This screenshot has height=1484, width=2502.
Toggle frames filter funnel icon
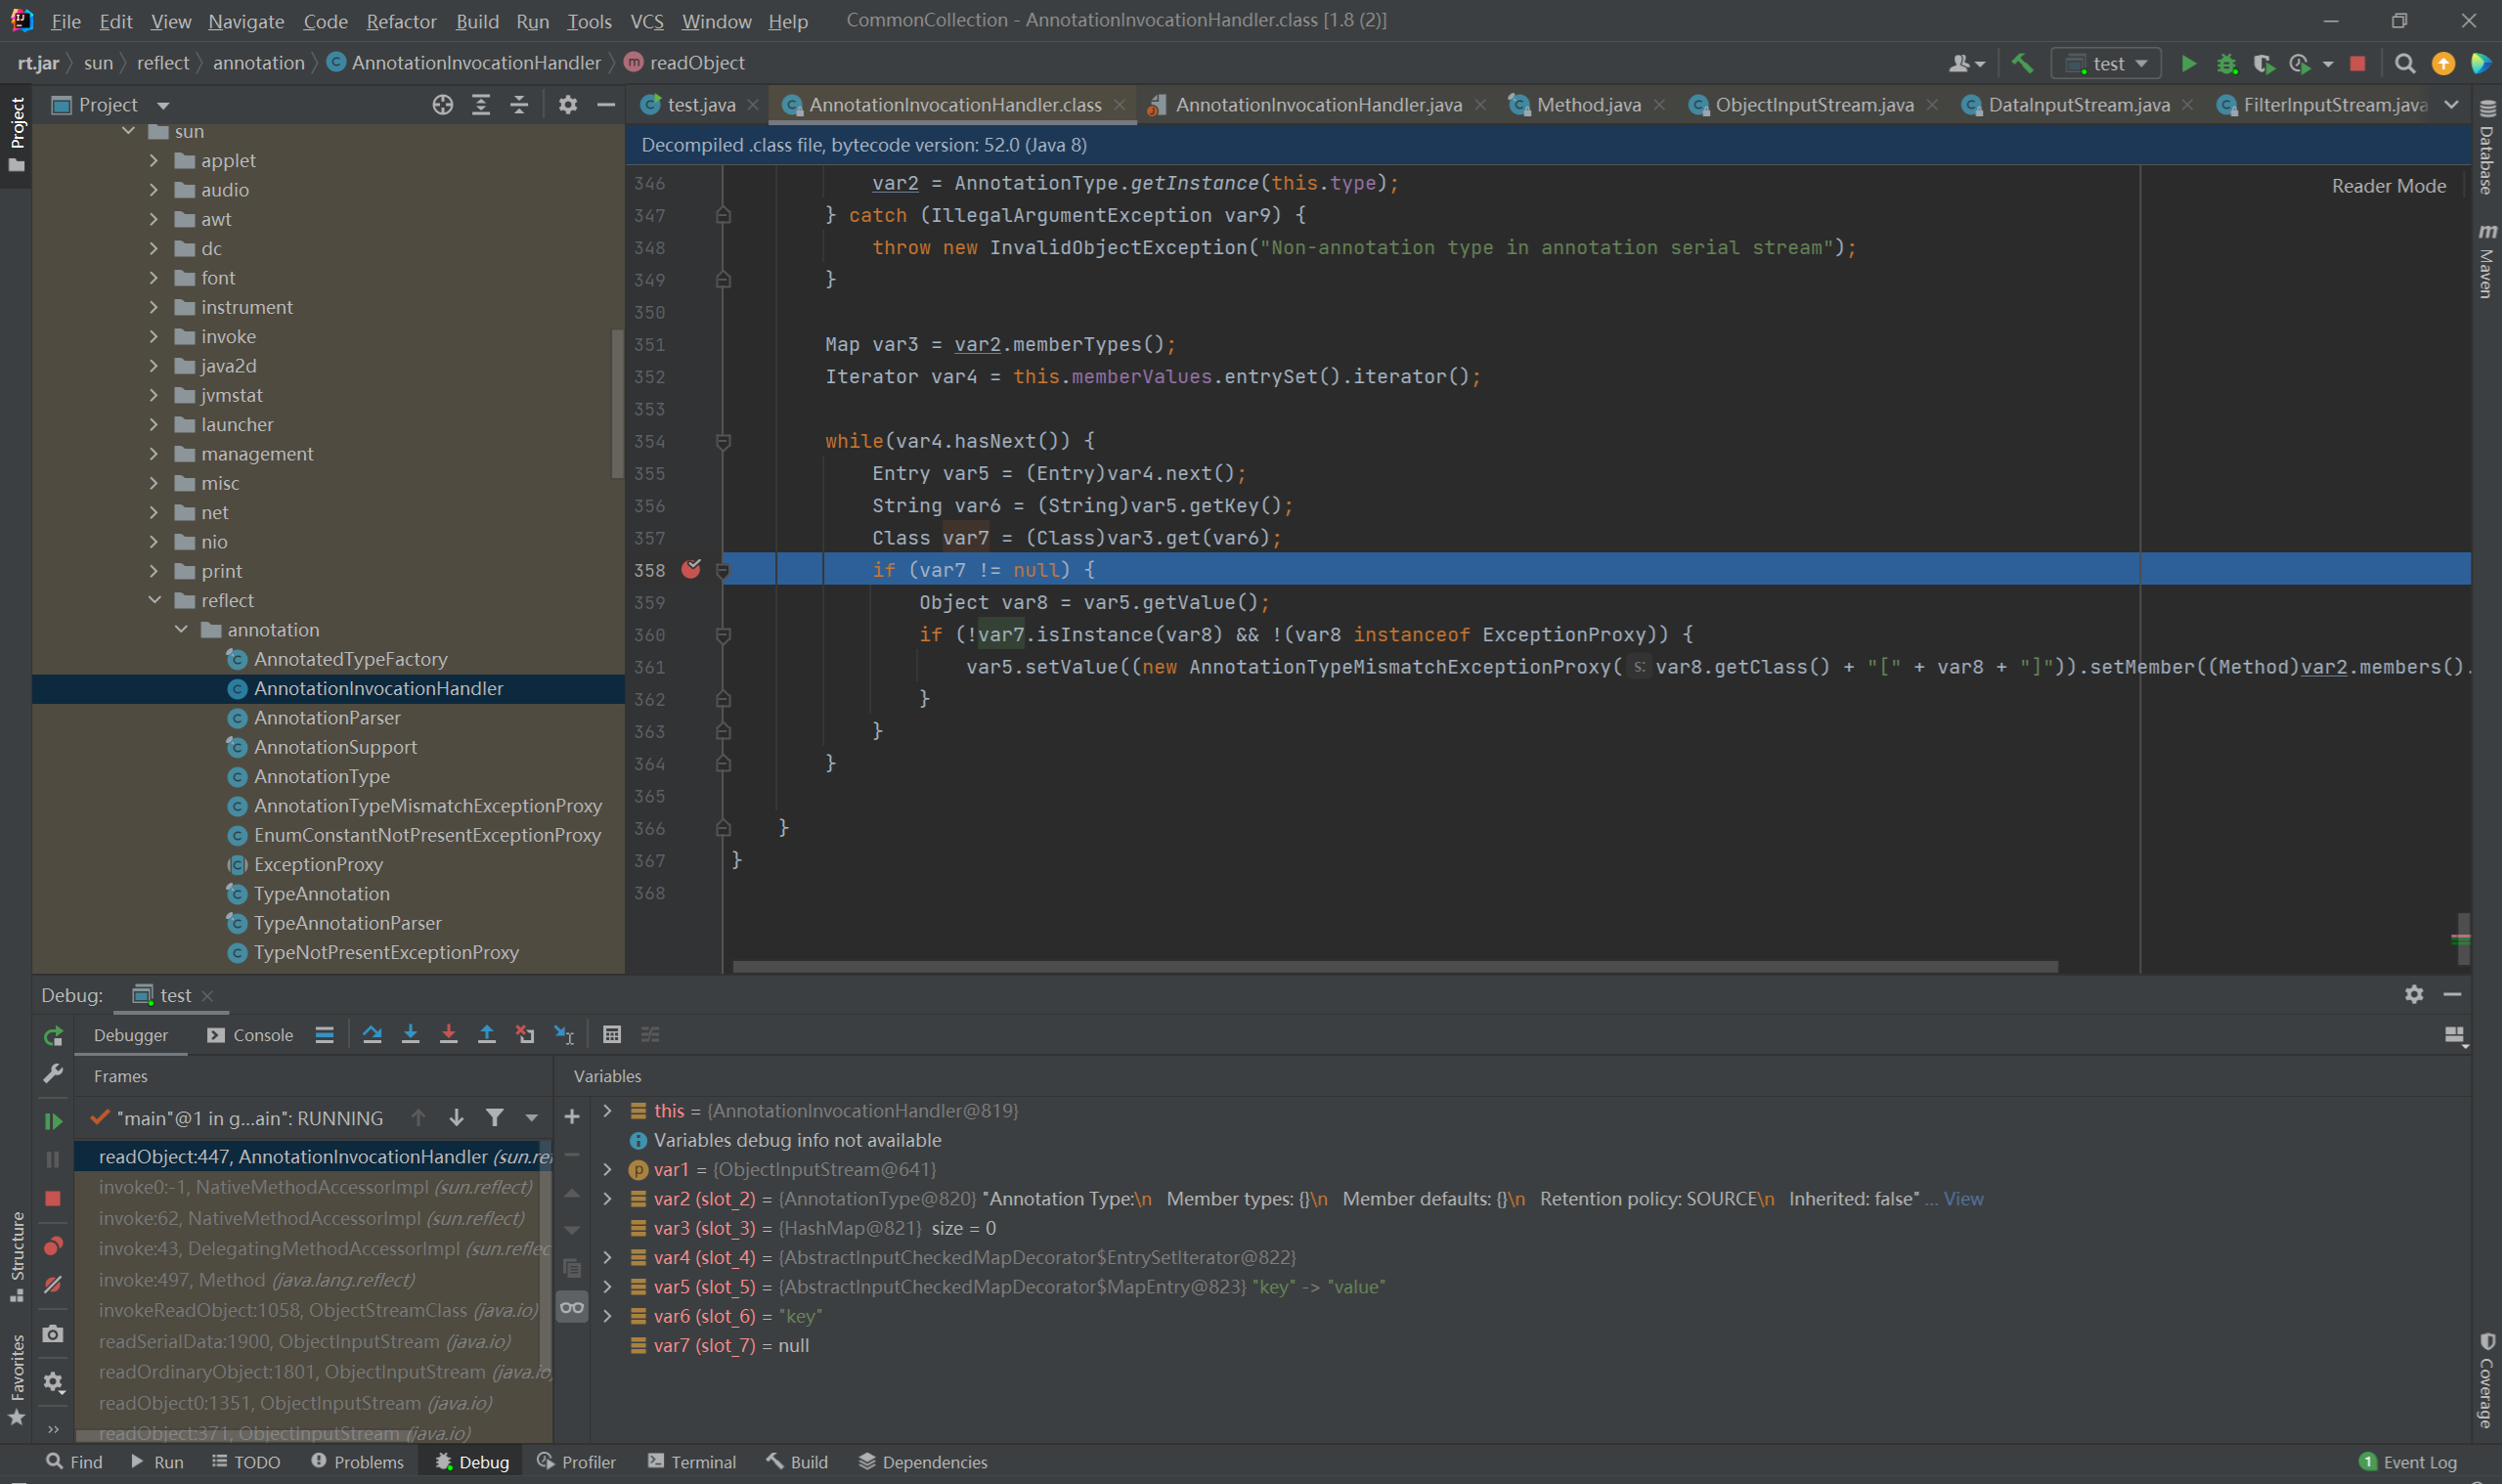click(494, 1118)
